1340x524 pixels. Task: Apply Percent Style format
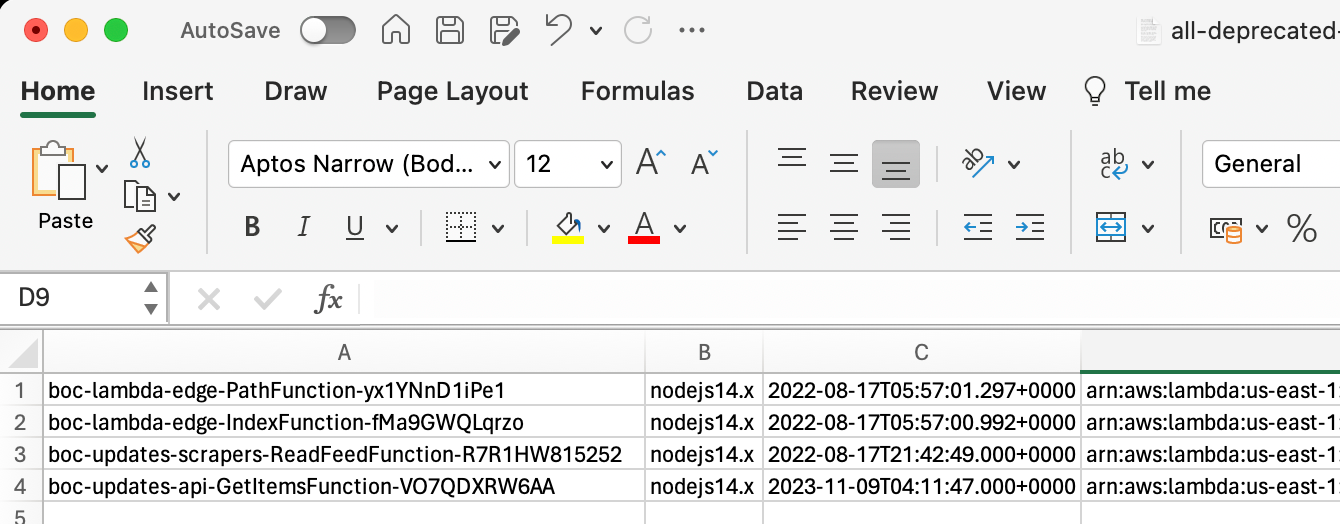[x=1302, y=228]
